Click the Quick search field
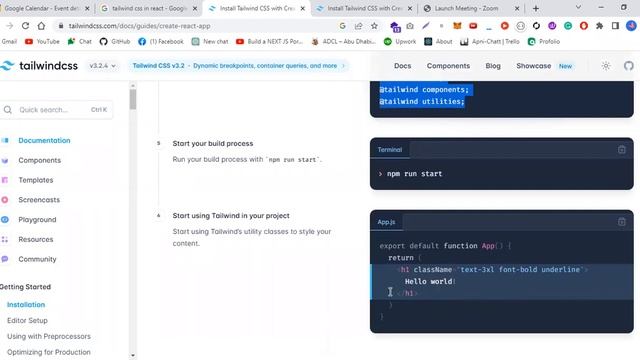The width and height of the screenshot is (640, 360). tap(56, 110)
